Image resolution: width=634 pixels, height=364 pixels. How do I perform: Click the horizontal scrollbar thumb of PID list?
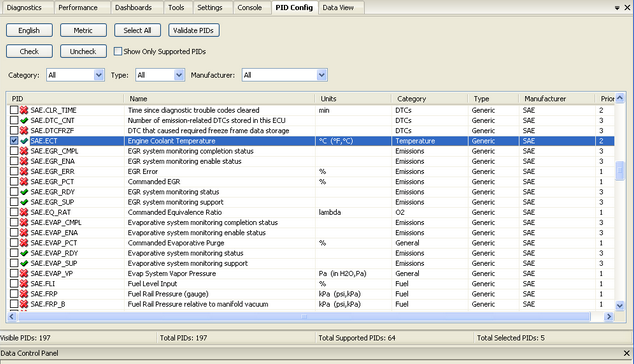(304, 317)
